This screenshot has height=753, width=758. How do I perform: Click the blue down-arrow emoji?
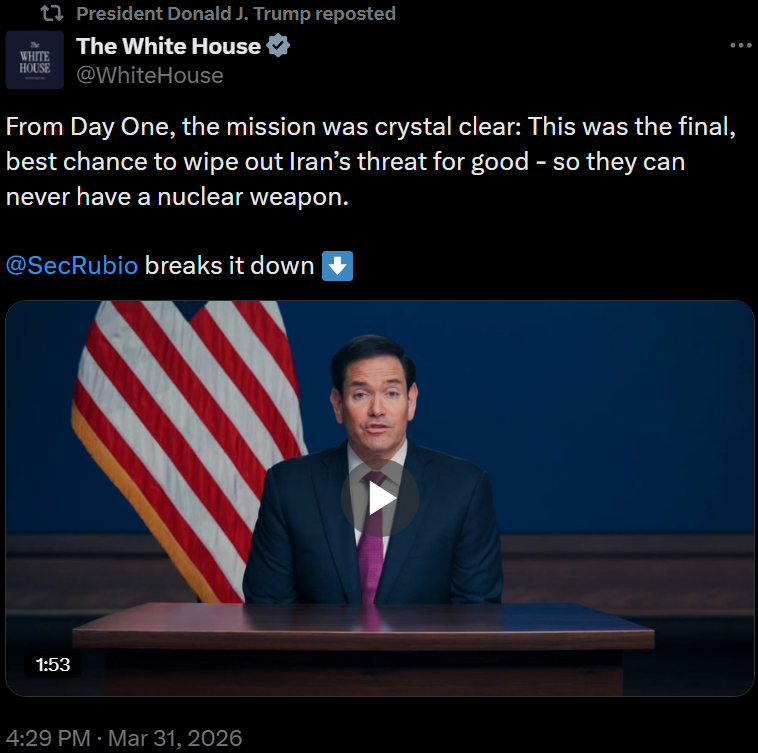coord(337,267)
